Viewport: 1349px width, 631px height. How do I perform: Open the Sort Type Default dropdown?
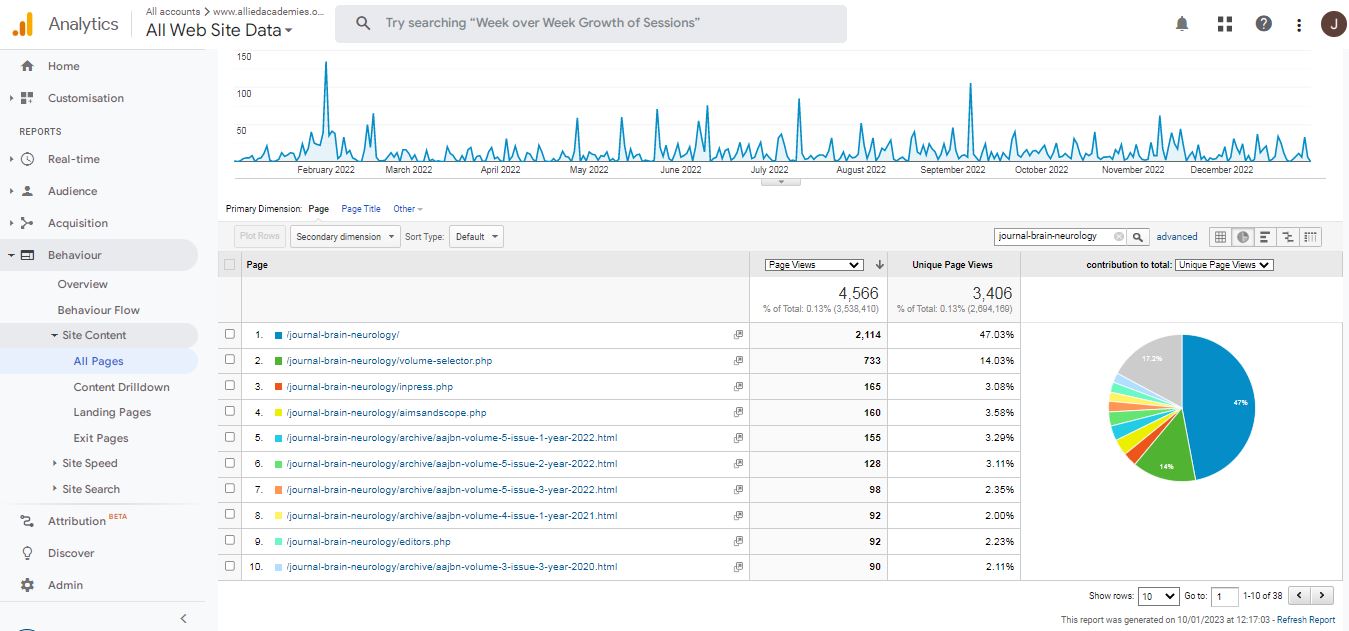tap(476, 237)
